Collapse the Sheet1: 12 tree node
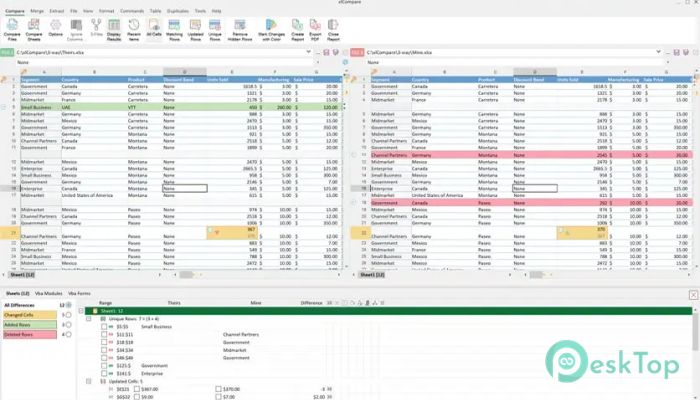 (81, 311)
